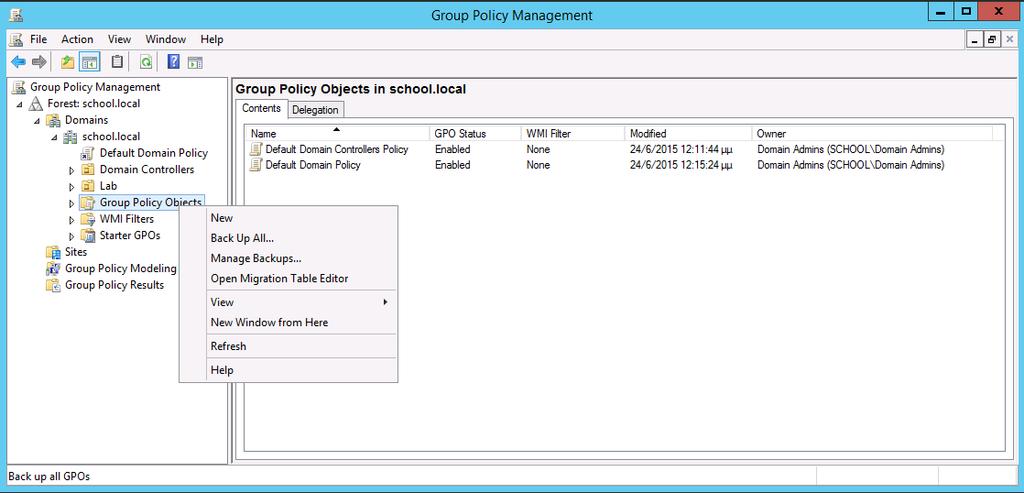Sort list by WMI Filter column

[573, 133]
